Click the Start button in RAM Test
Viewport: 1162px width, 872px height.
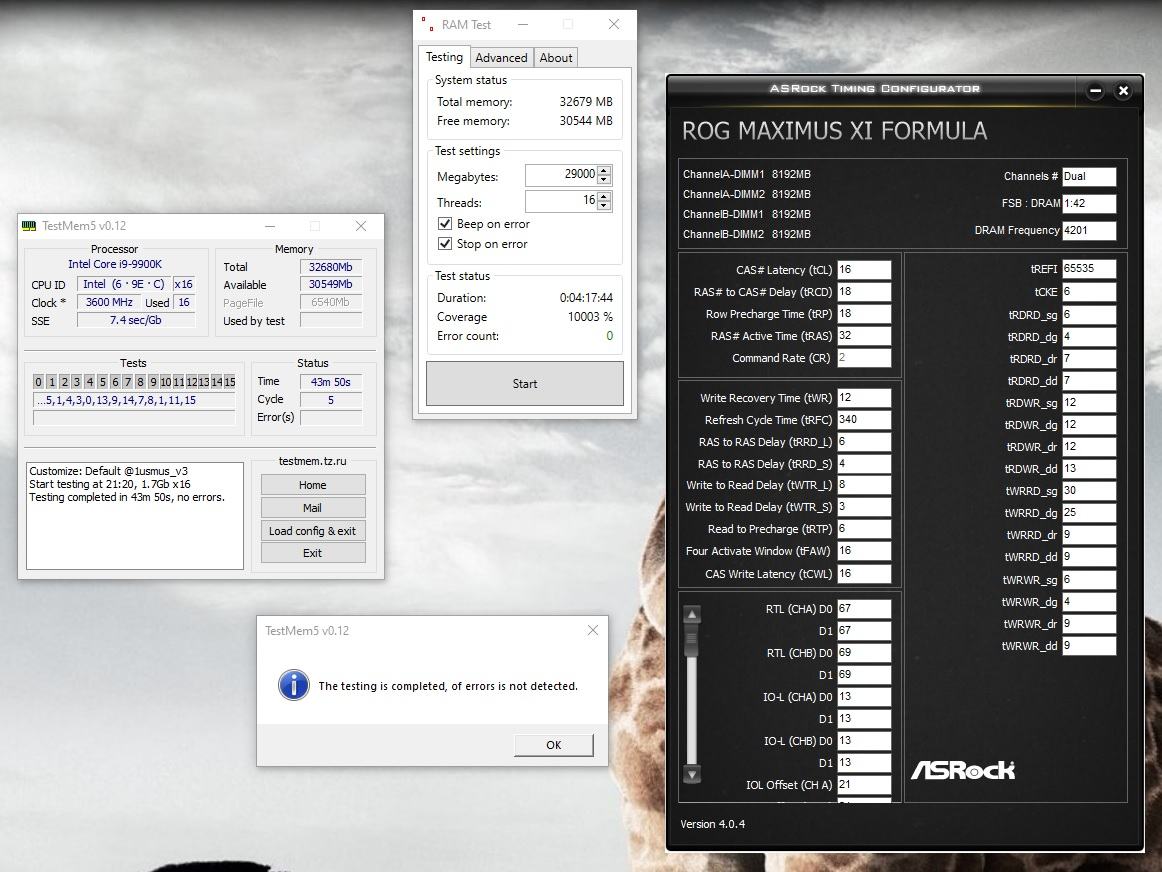(x=525, y=384)
